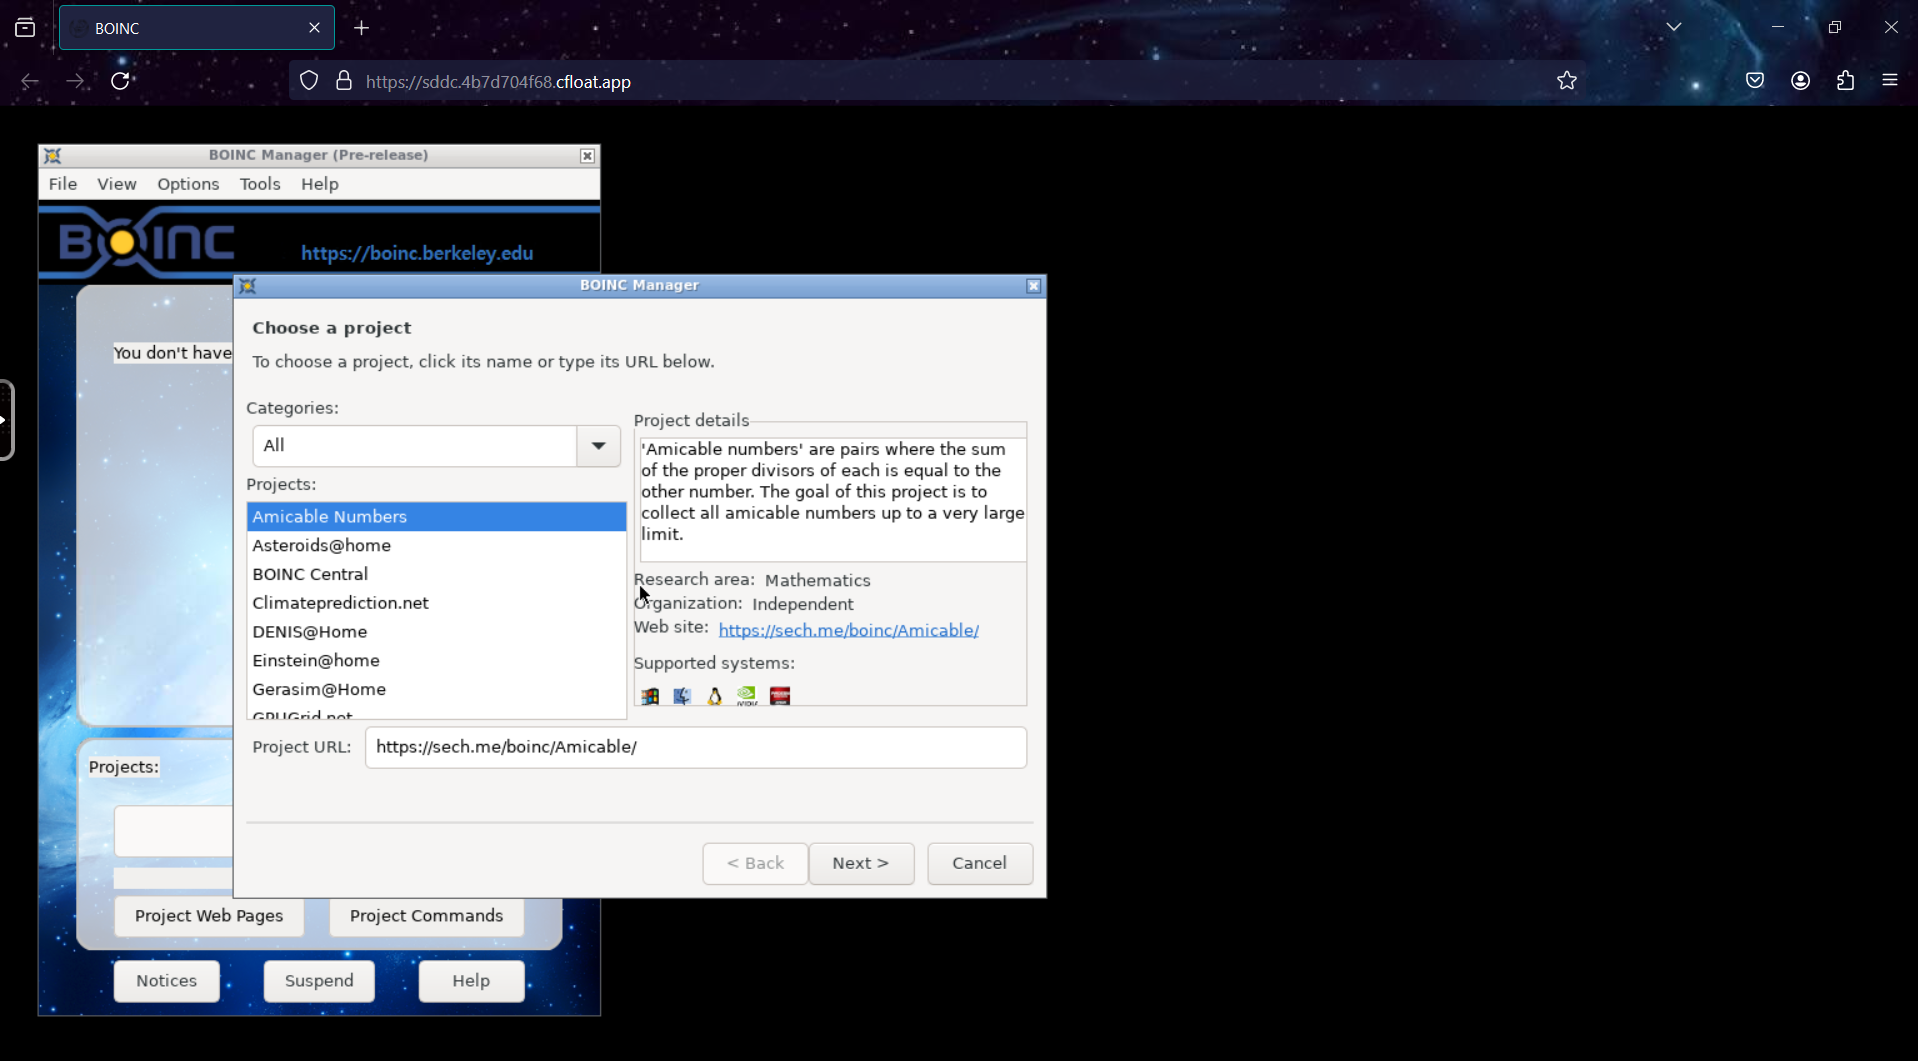Click the Suspend button
1918x1061 pixels.
pyautogui.click(x=319, y=981)
